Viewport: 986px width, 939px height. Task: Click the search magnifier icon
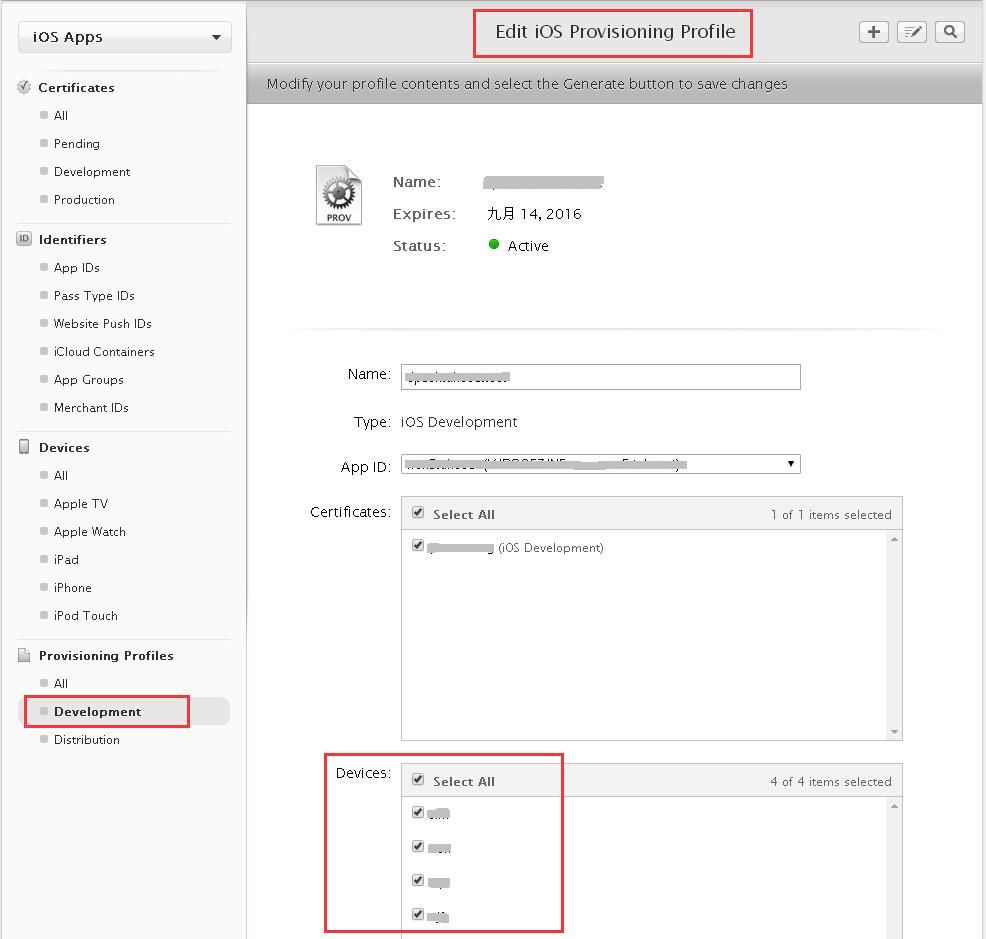pos(950,32)
